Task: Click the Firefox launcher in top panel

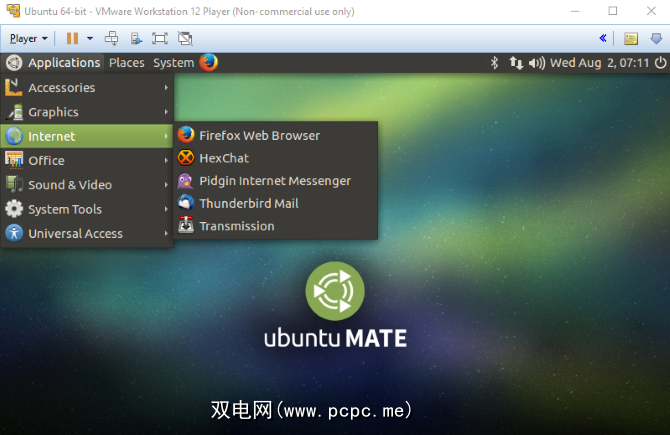Action: (208, 62)
